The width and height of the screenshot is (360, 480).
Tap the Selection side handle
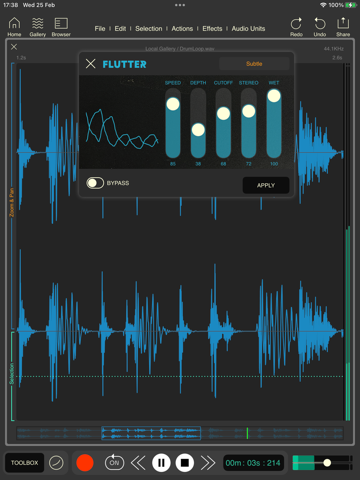pos(12,374)
